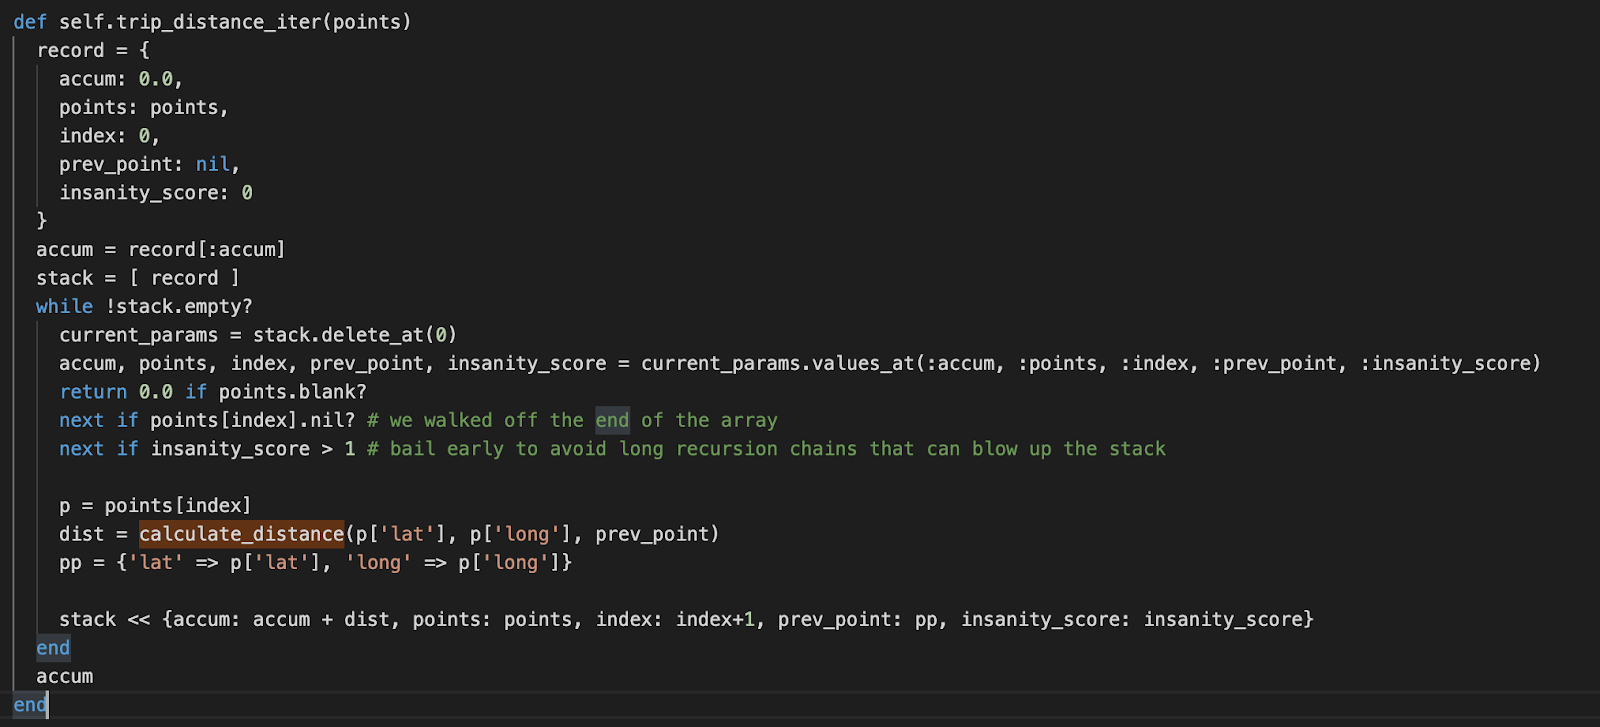1600x727 pixels.
Task: Click the 'return' keyword
Action: click(x=93, y=392)
